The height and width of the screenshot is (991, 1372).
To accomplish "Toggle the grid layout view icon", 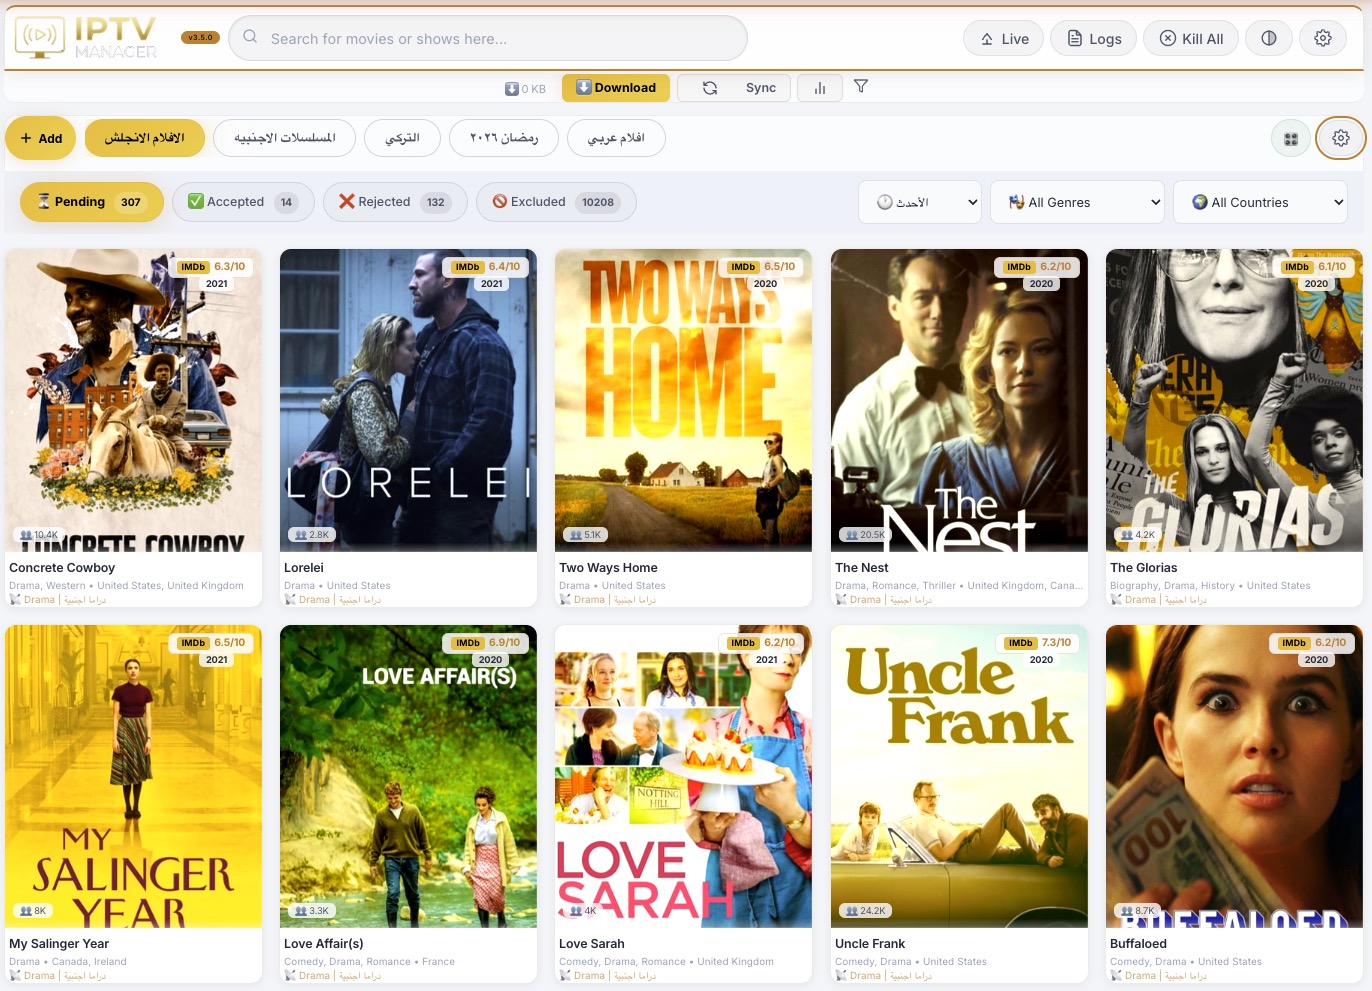I will point(1291,139).
